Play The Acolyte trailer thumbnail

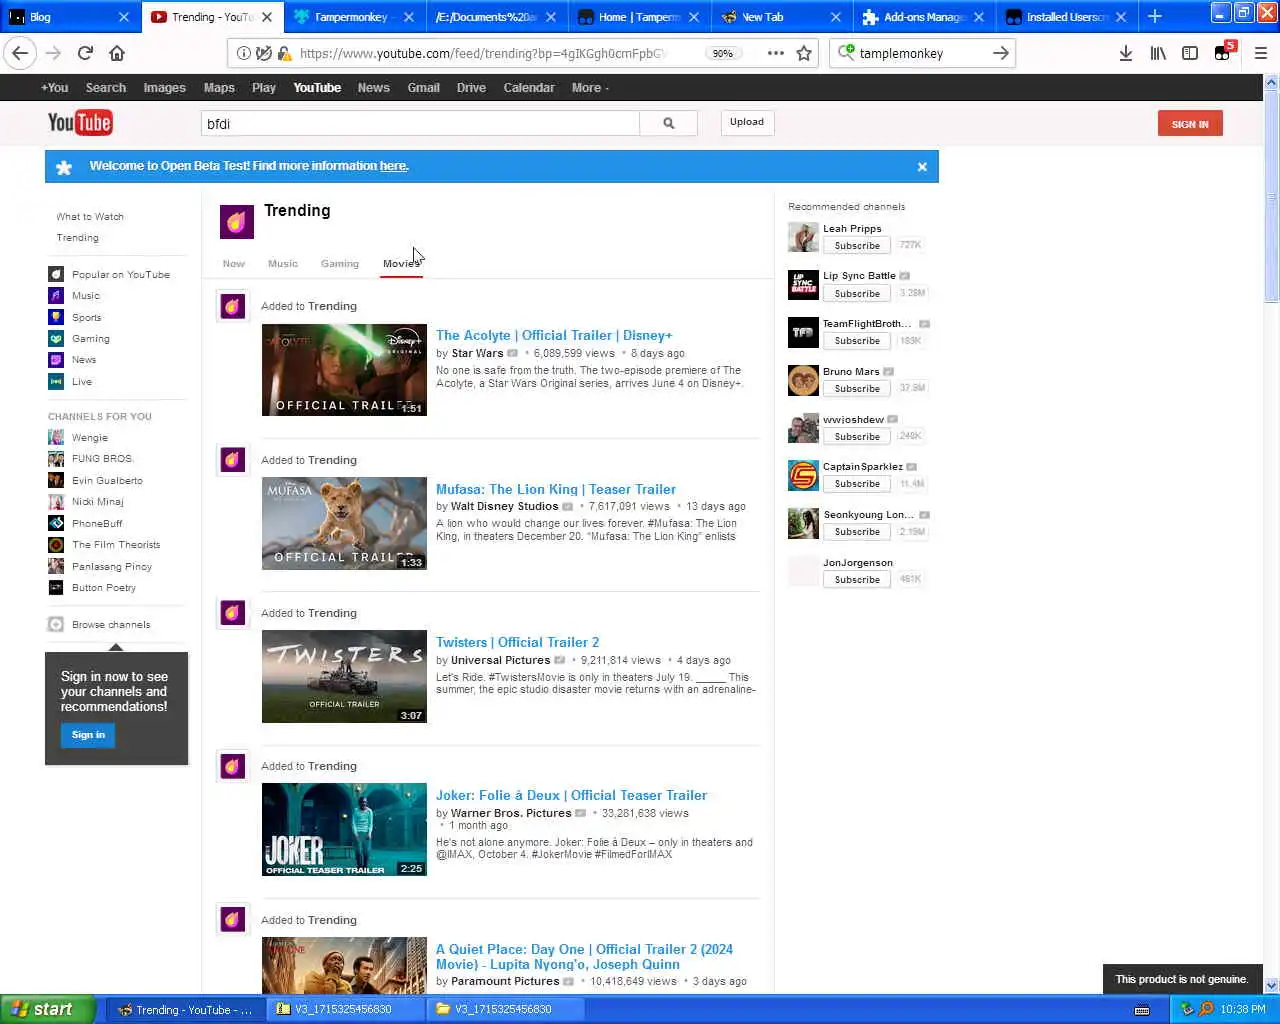tap(344, 370)
